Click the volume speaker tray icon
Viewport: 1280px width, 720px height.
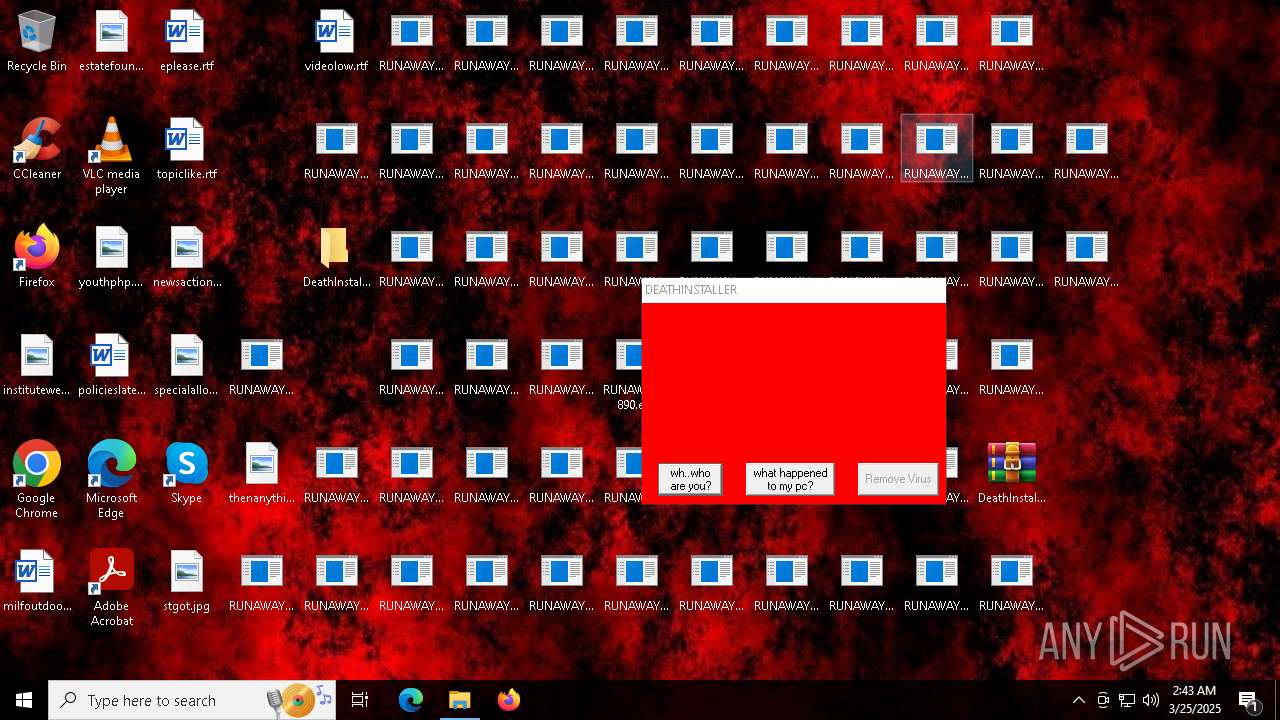pos(1151,700)
